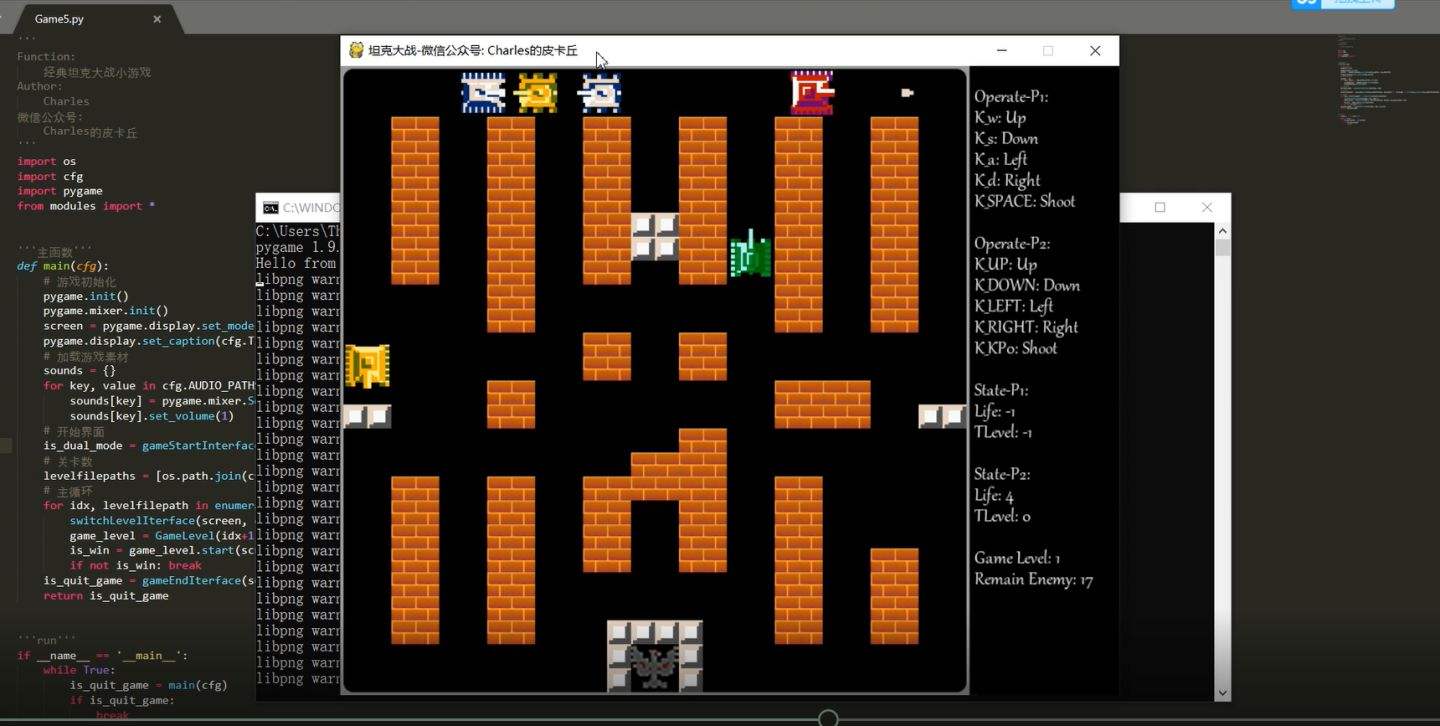Click the 'TLevel: 0' value
The width and height of the screenshot is (1440, 726).
point(1003,516)
